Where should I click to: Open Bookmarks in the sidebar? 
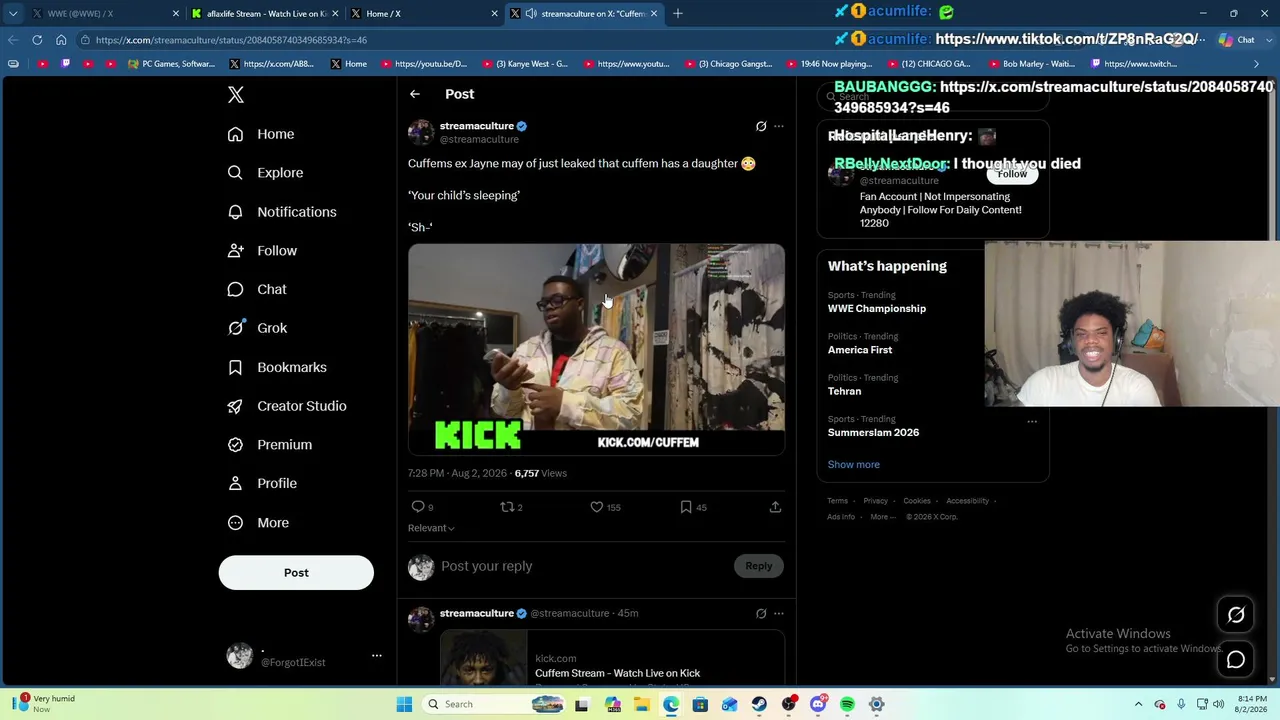coord(277,367)
